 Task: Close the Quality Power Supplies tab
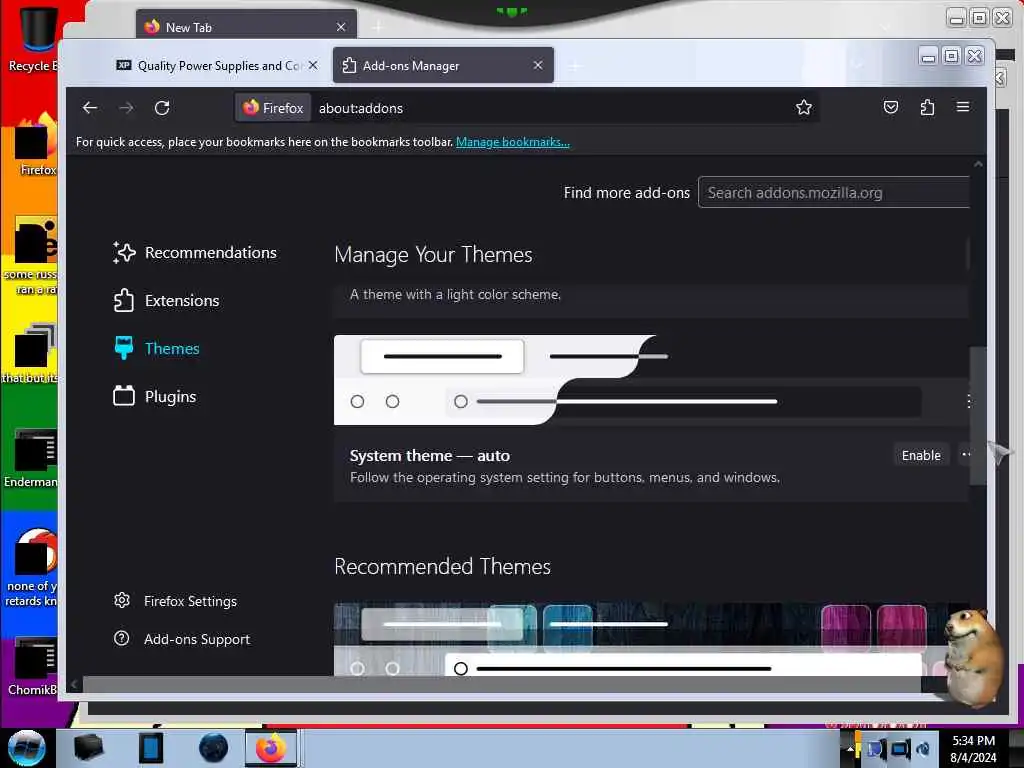(313, 65)
